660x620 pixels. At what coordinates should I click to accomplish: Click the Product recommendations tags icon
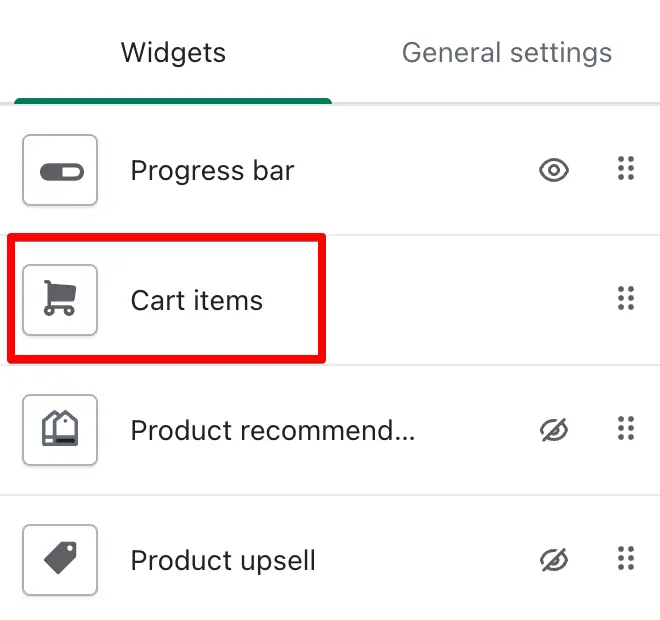click(60, 430)
